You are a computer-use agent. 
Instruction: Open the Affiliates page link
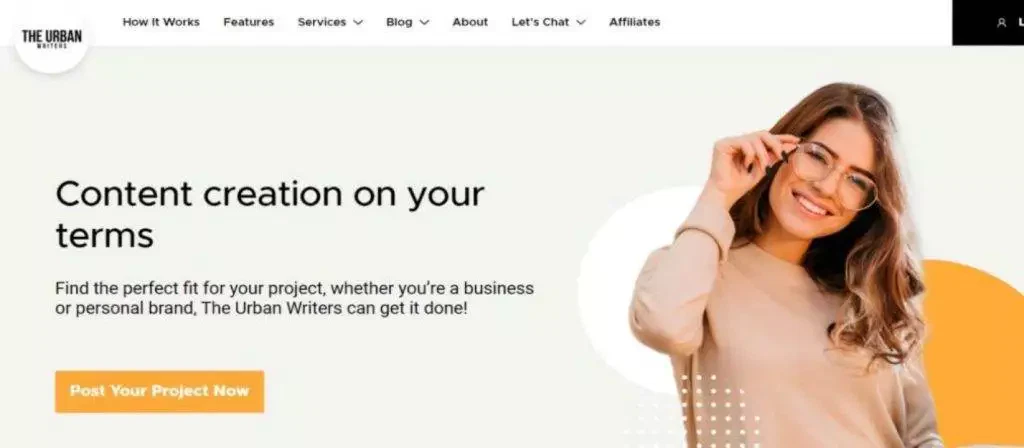tap(635, 22)
